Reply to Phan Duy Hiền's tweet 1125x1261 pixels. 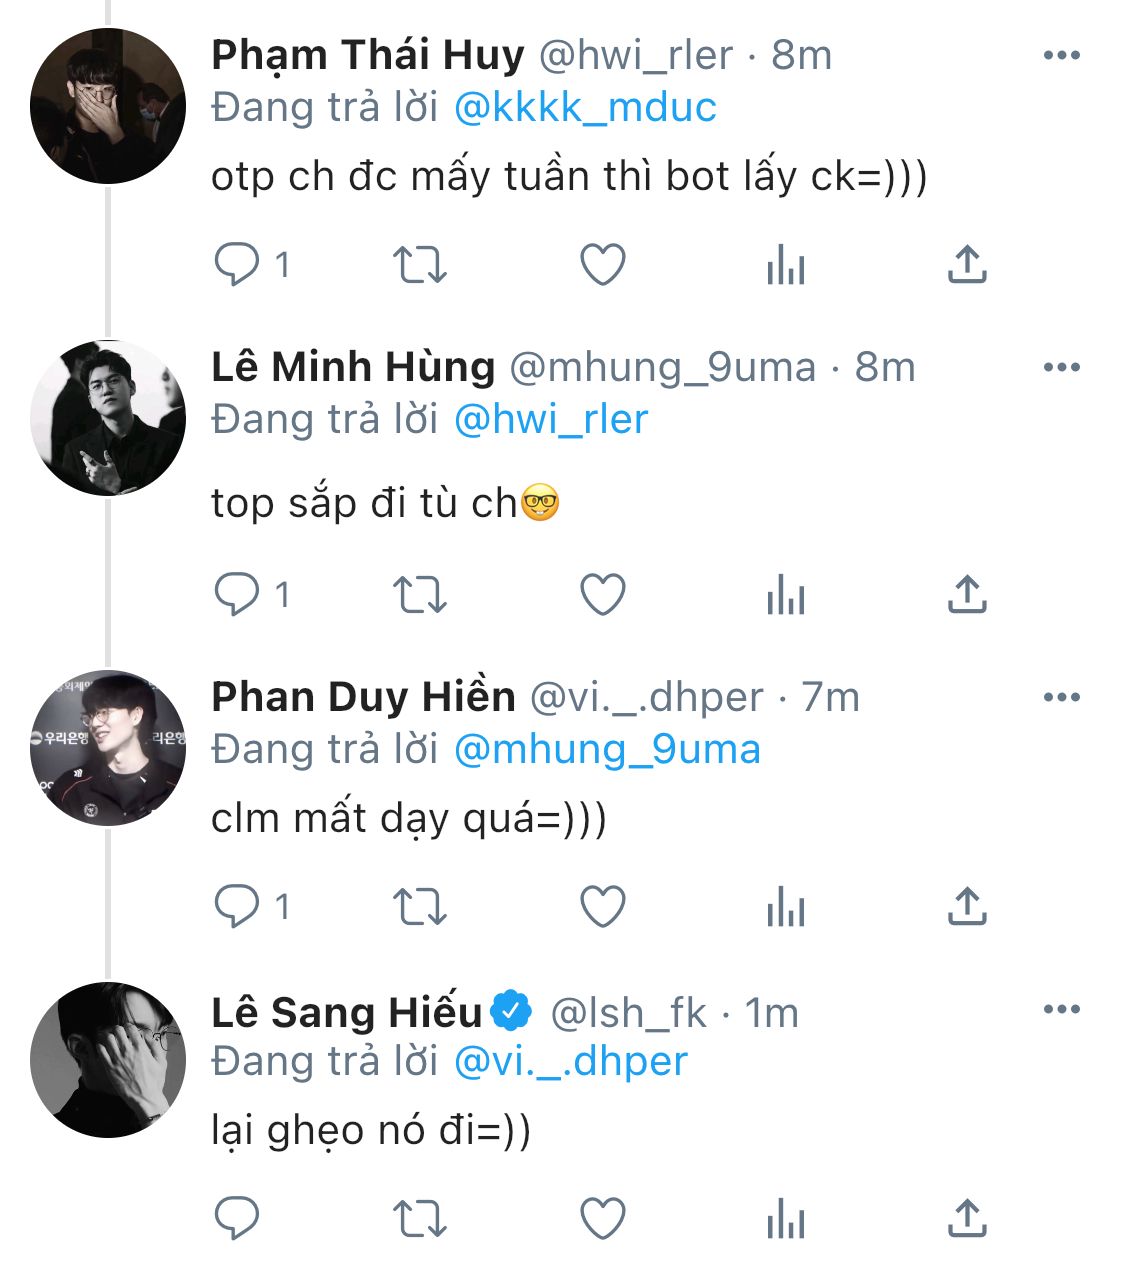(x=237, y=907)
